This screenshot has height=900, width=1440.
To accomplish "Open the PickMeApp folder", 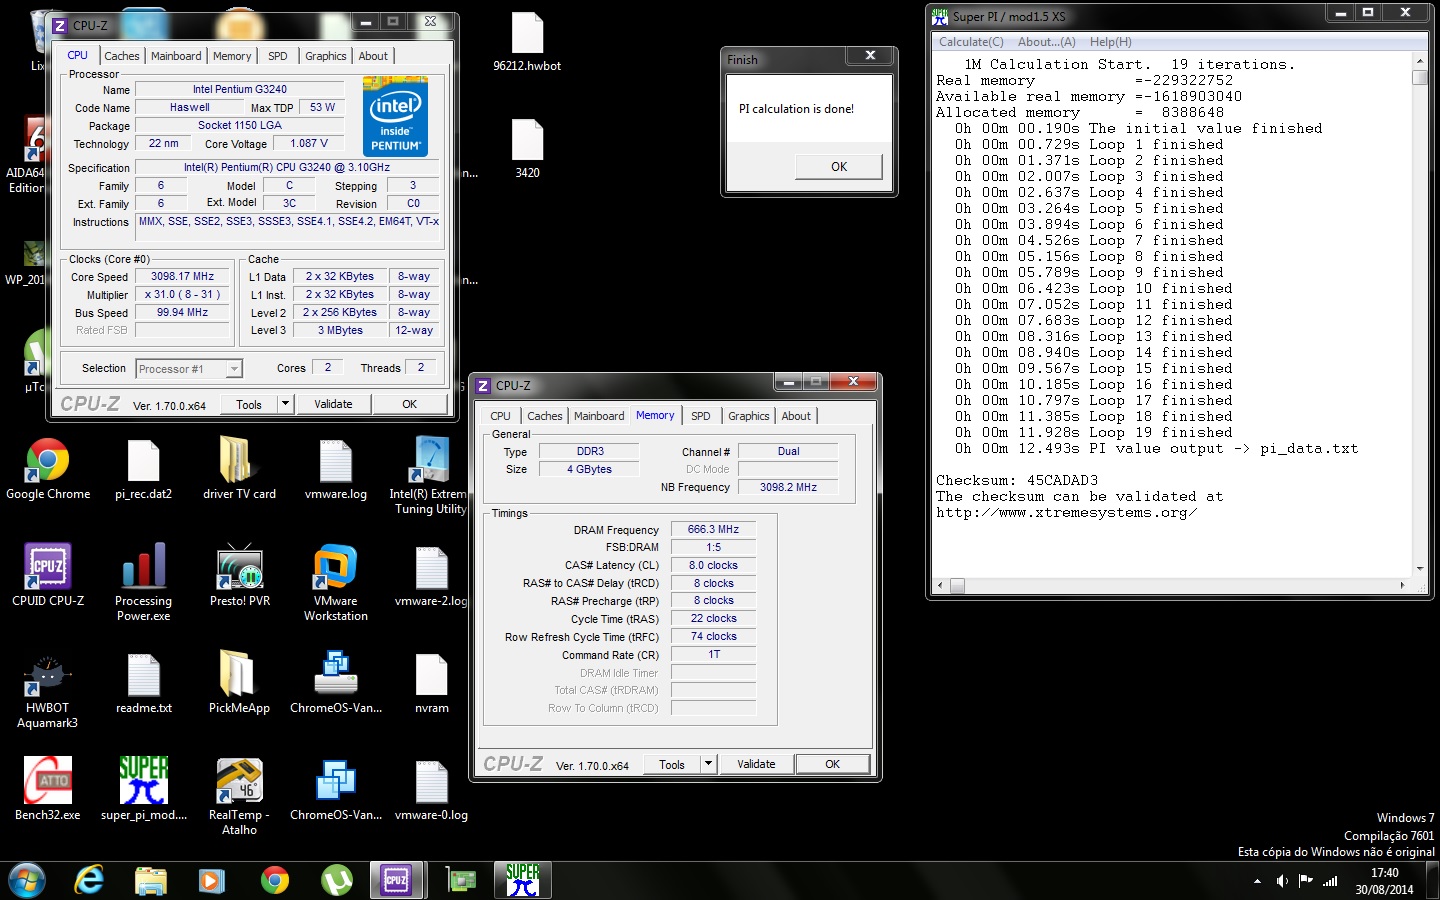I will point(239,684).
